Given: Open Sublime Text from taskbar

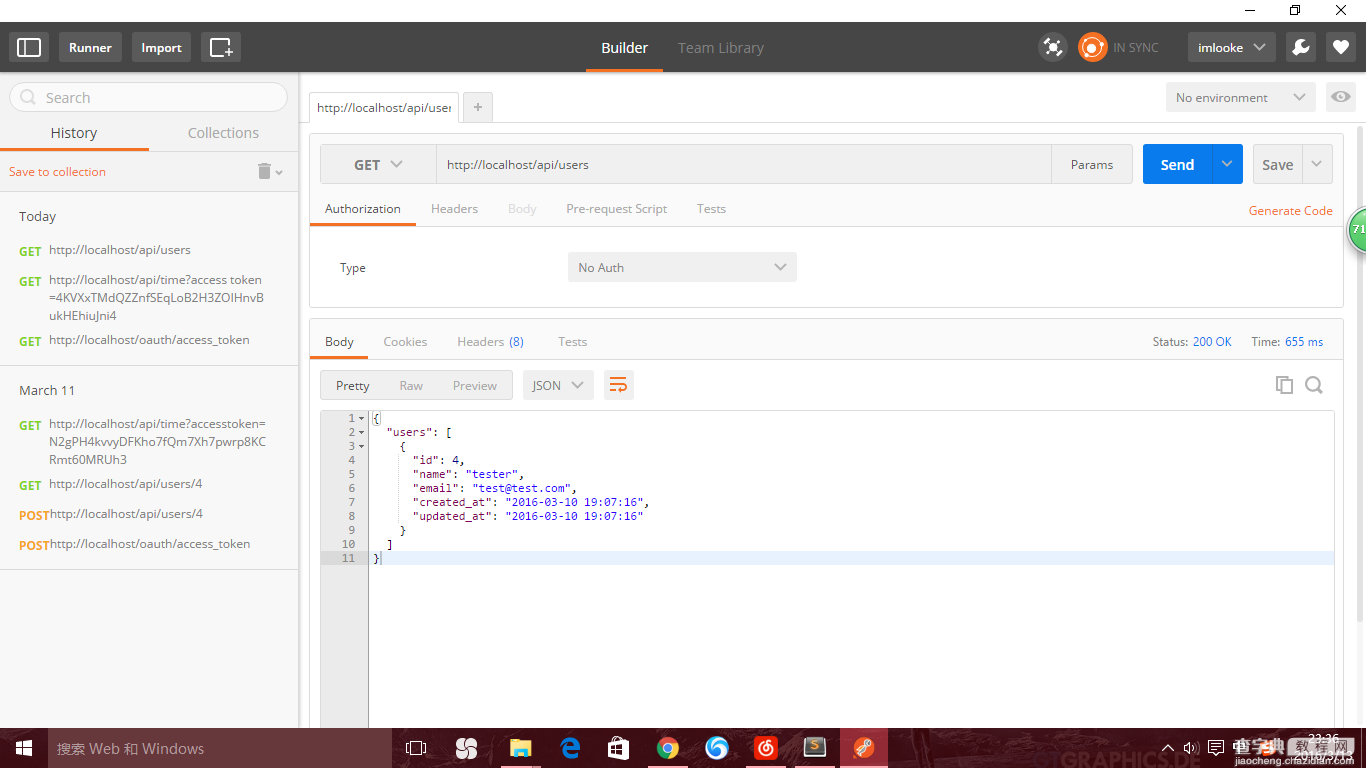Looking at the screenshot, I should (x=815, y=748).
